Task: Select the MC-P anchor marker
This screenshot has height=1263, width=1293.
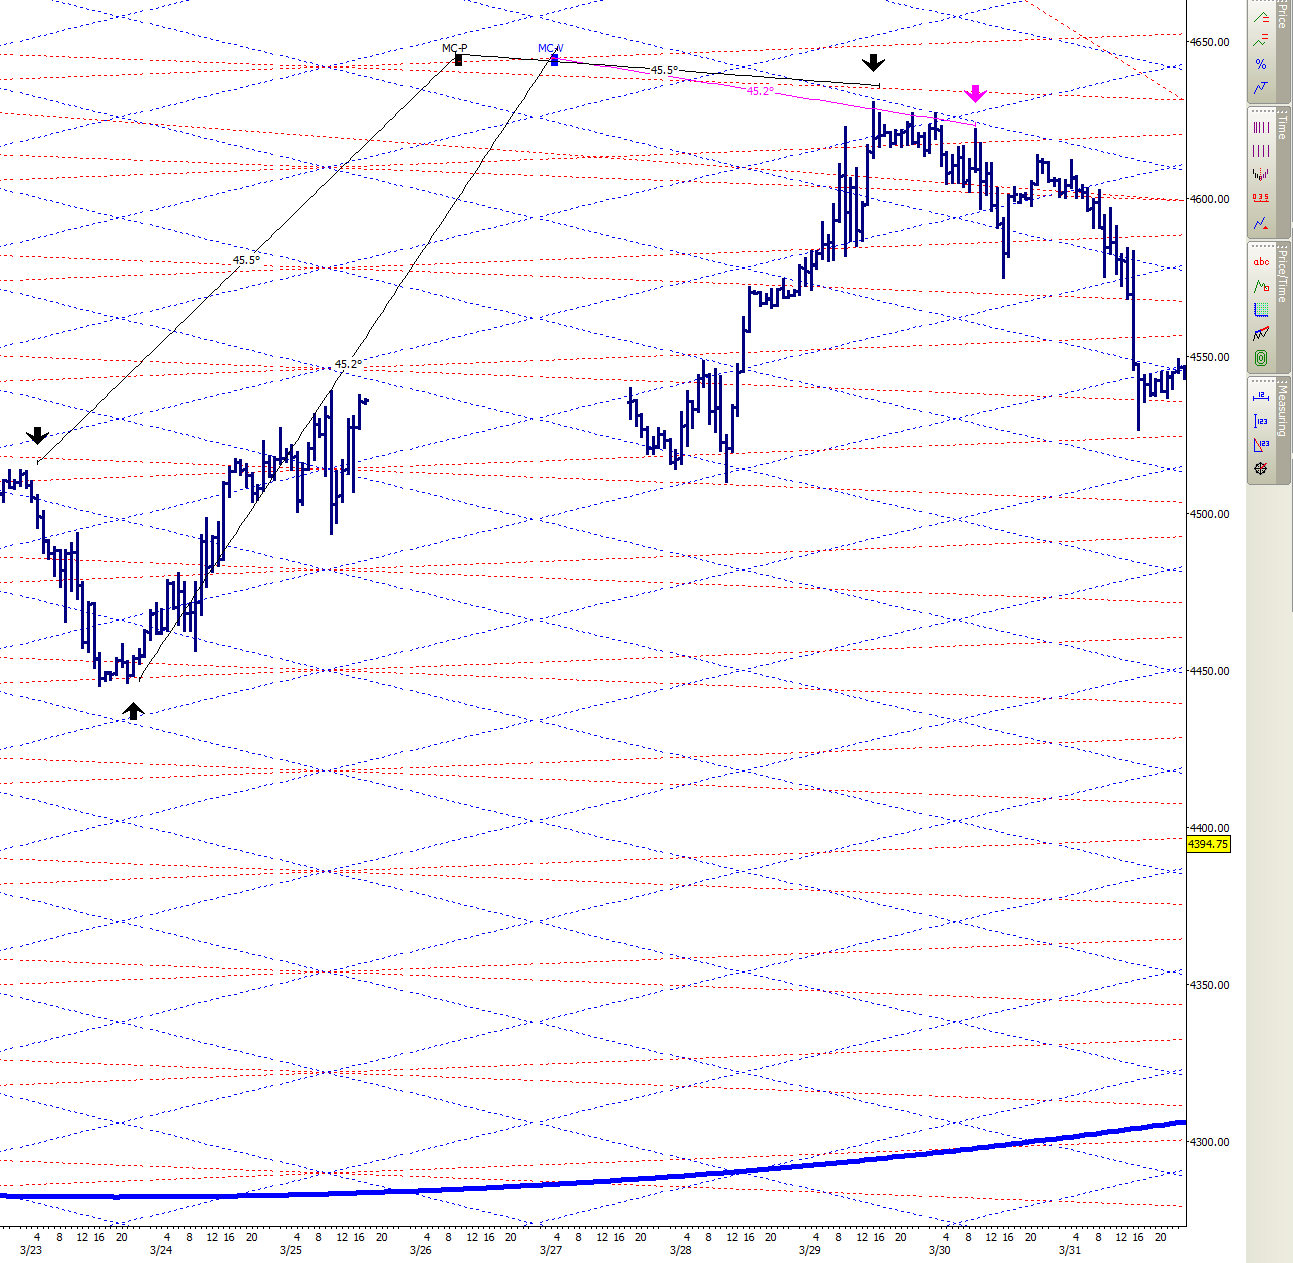Action: point(458,59)
